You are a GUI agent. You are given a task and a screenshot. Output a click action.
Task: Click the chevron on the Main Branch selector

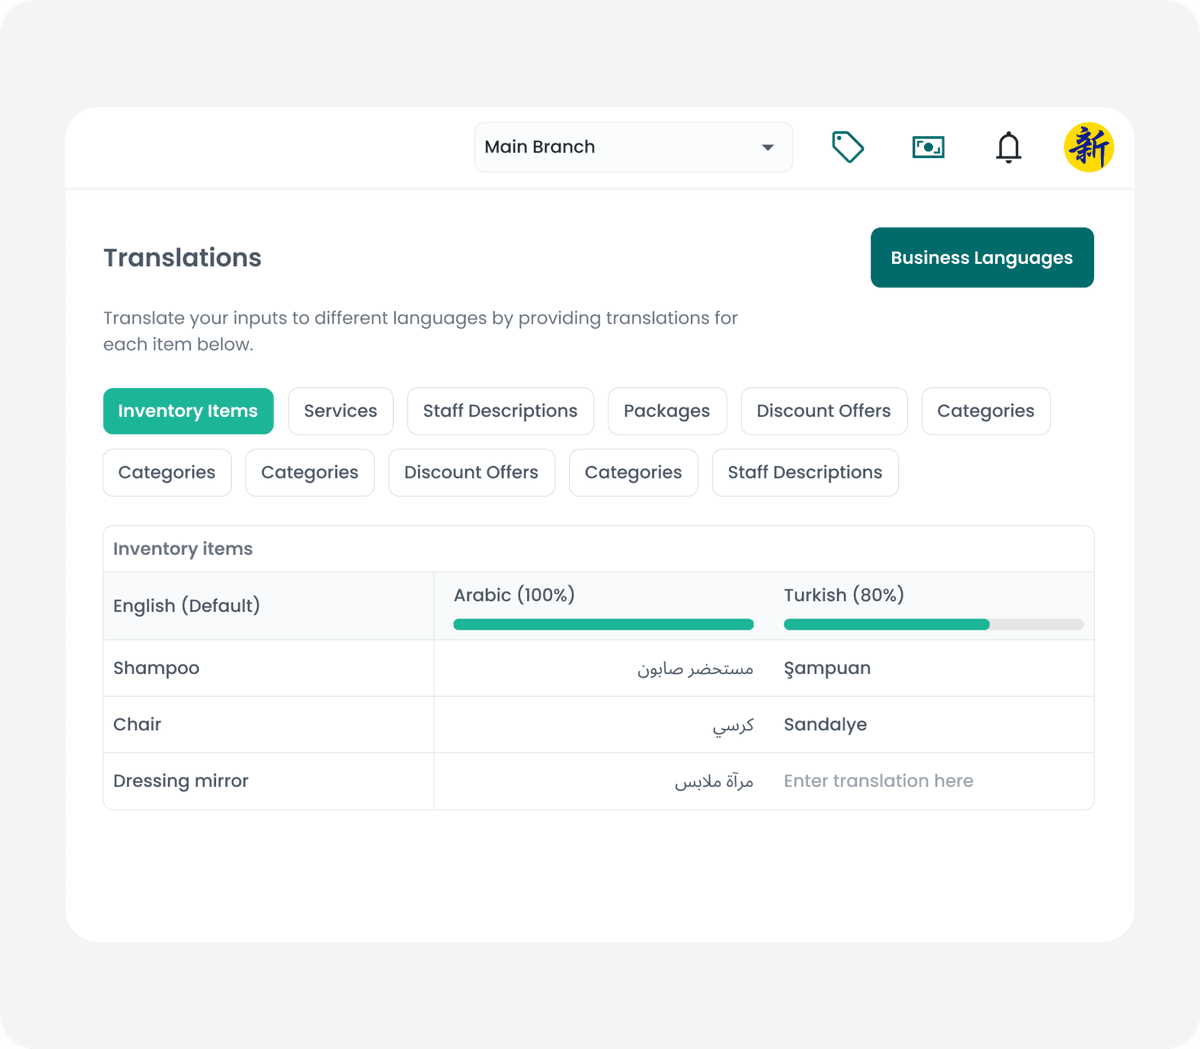click(x=768, y=146)
